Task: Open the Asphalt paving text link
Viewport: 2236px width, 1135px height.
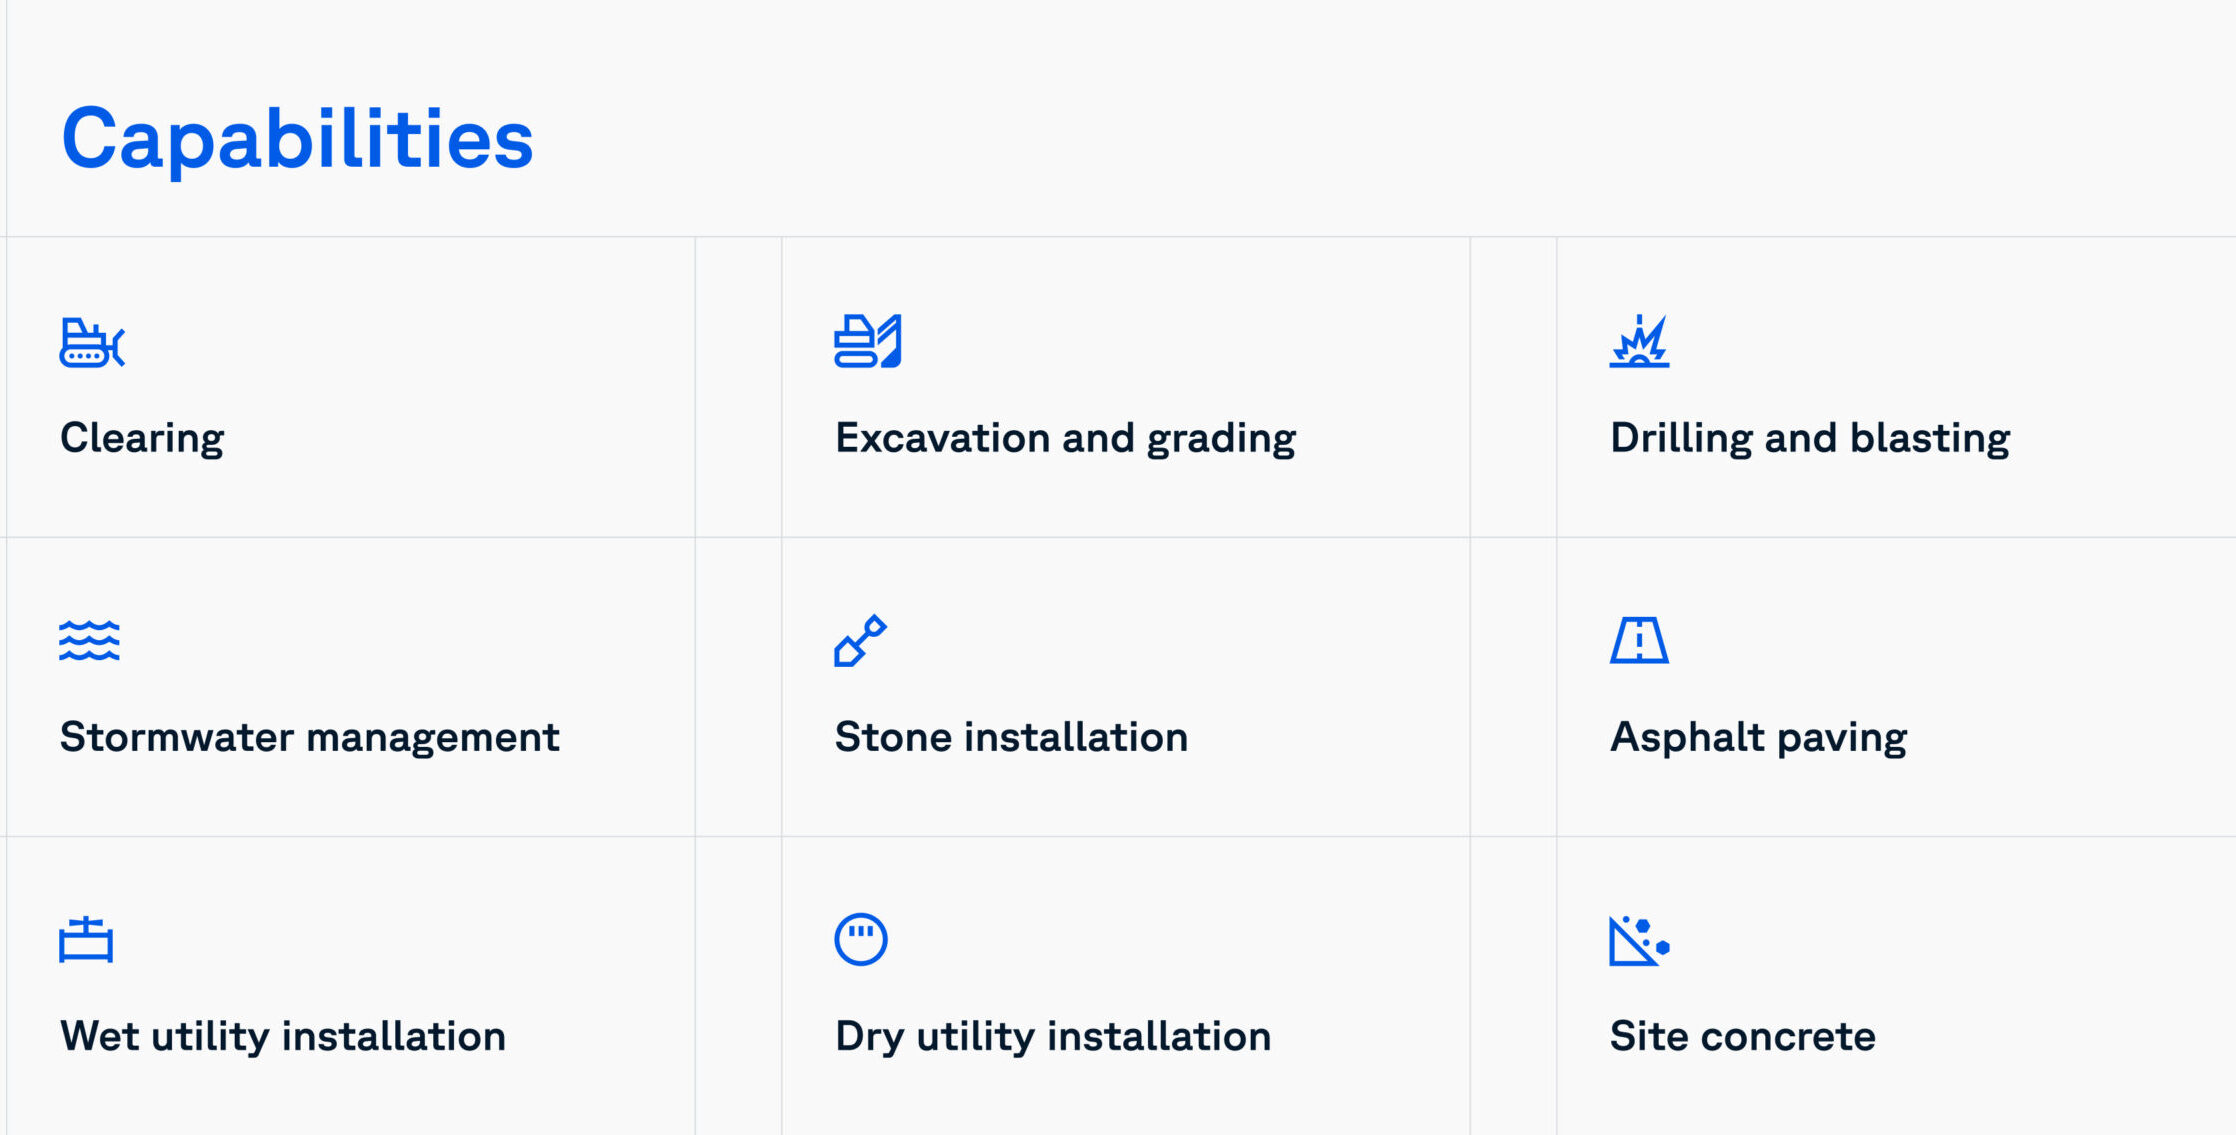Action: (x=1758, y=738)
